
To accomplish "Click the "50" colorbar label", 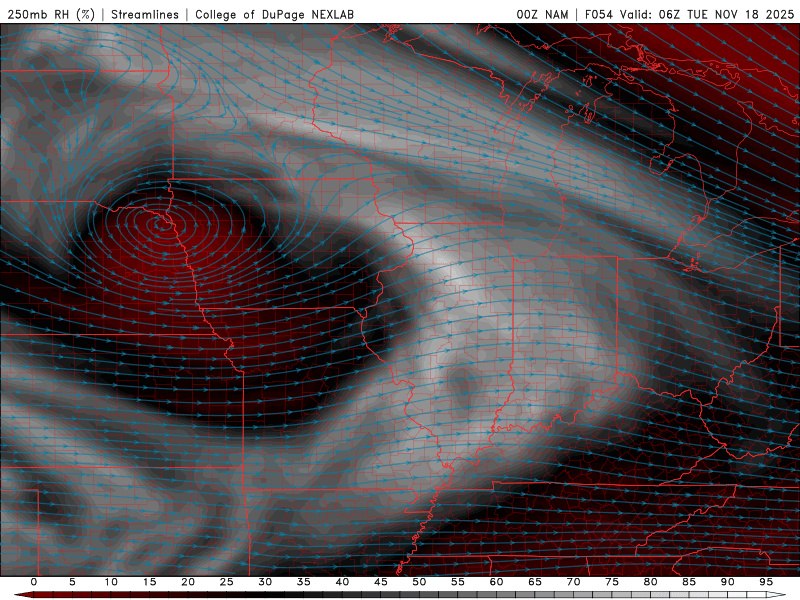I will pyautogui.click(x=419, y=582).
